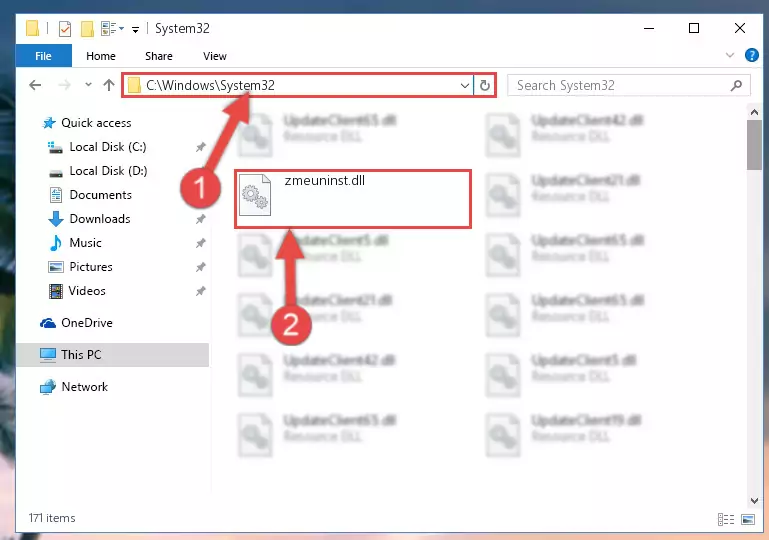
Task: Switch to Large icons view in status bar
Action: tap(748, 519)
